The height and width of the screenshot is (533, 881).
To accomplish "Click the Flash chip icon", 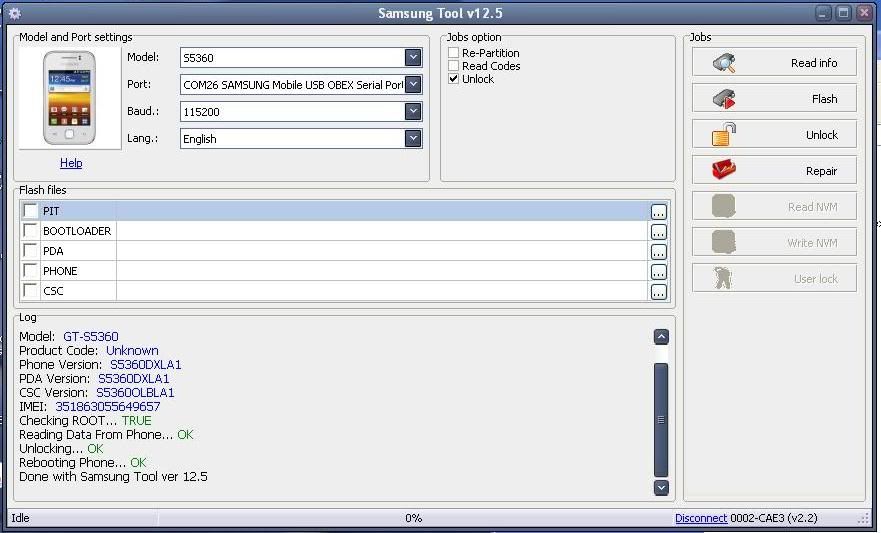I will (724, 99).
